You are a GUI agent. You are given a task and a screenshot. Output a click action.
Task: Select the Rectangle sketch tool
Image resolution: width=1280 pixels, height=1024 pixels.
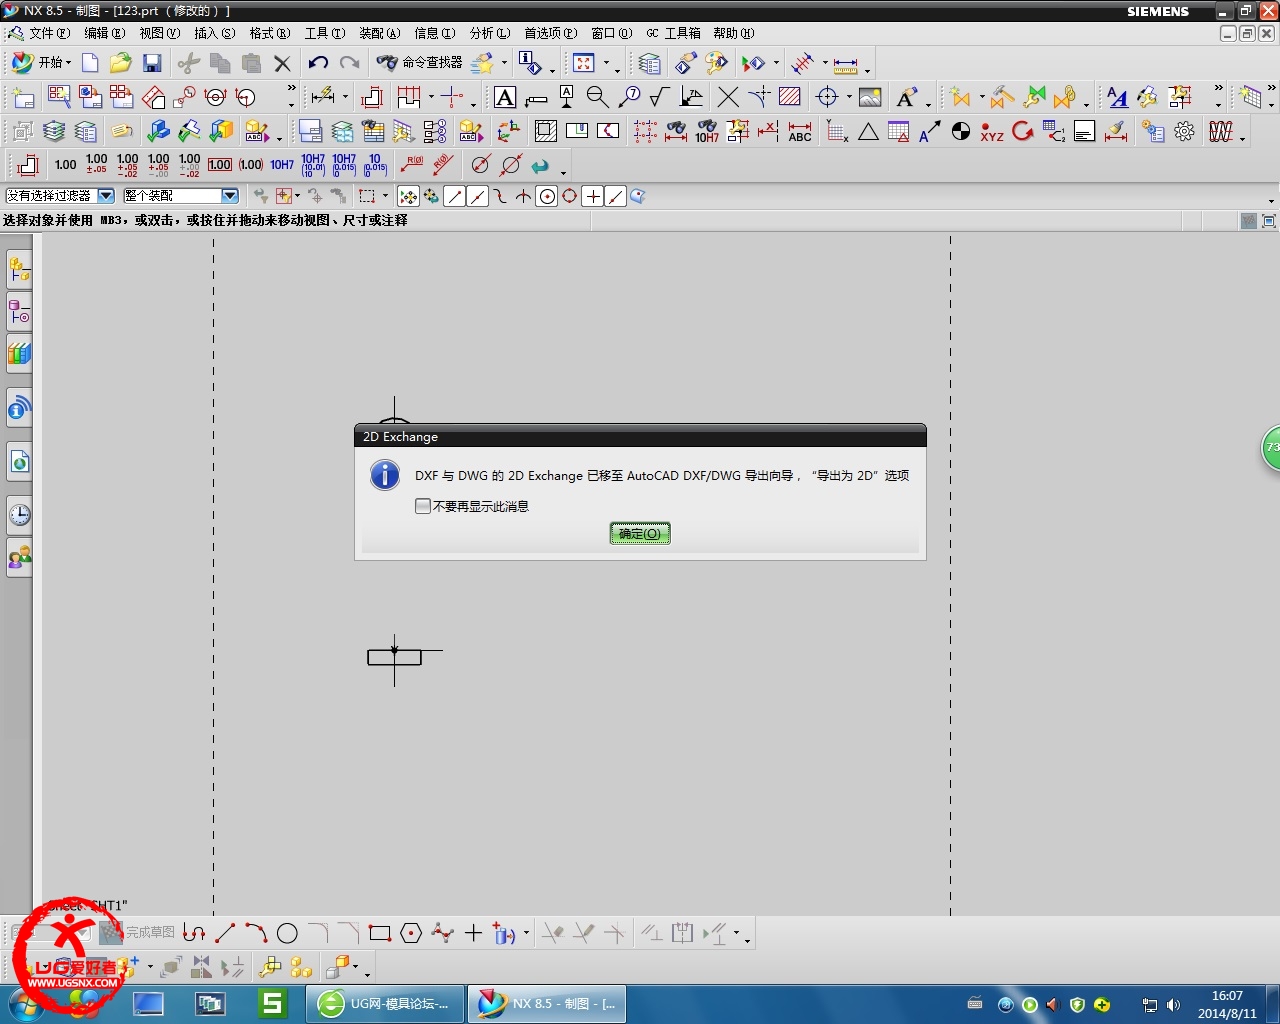pyautogui.click(x=380, y=933)
